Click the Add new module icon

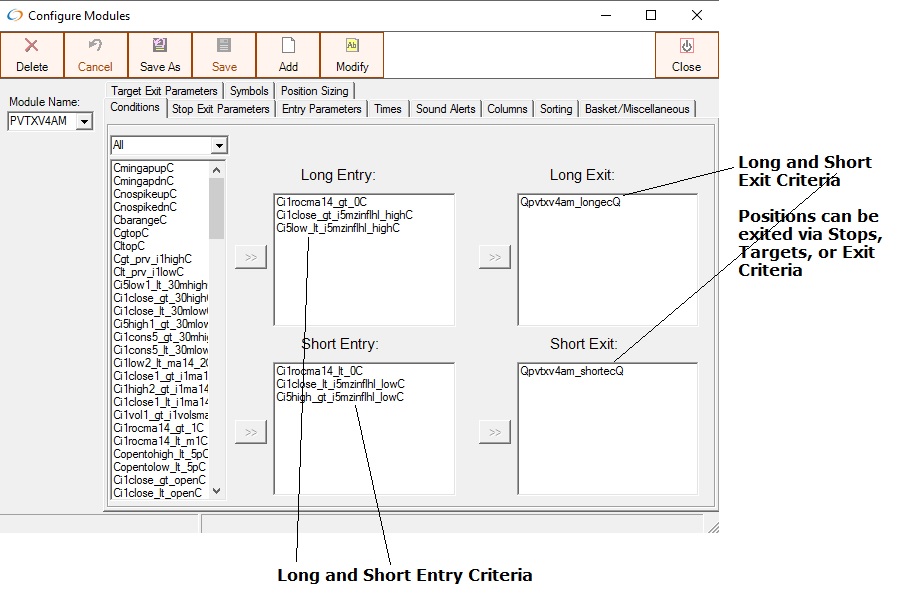click(288, 46)
